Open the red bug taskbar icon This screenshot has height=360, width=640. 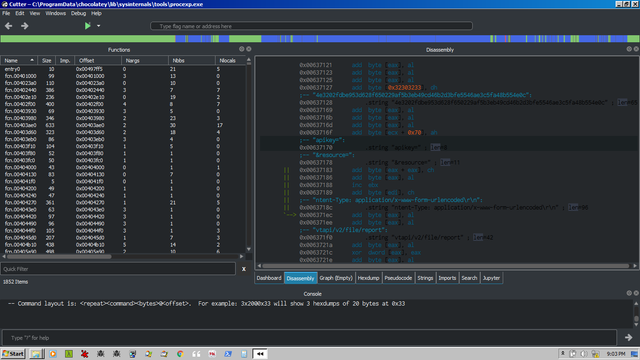coord(84,354)
